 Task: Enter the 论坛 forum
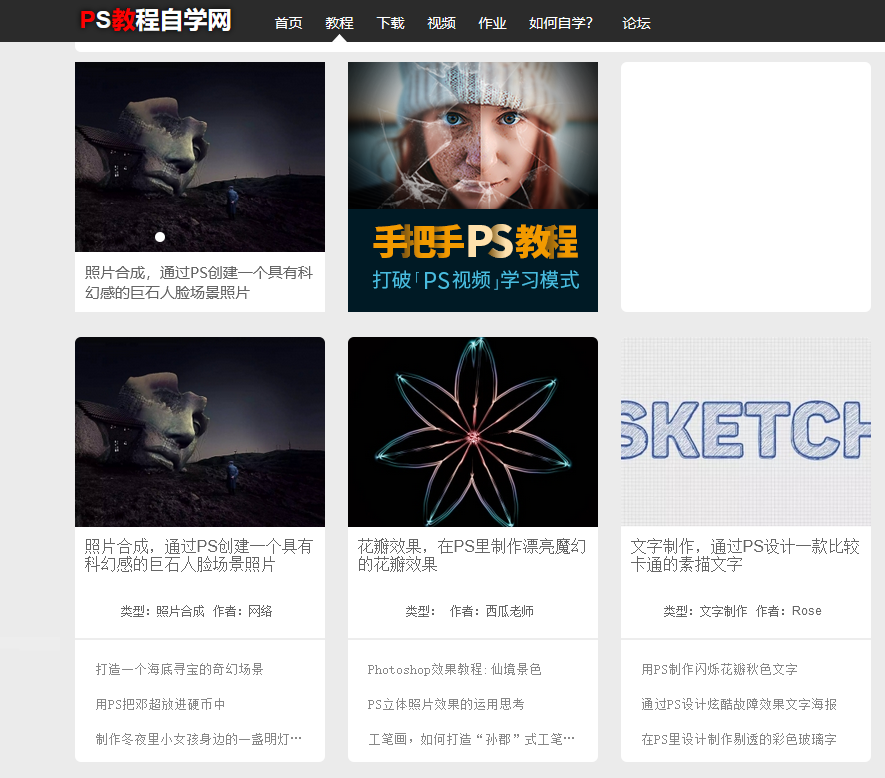[x=637, y=23]
